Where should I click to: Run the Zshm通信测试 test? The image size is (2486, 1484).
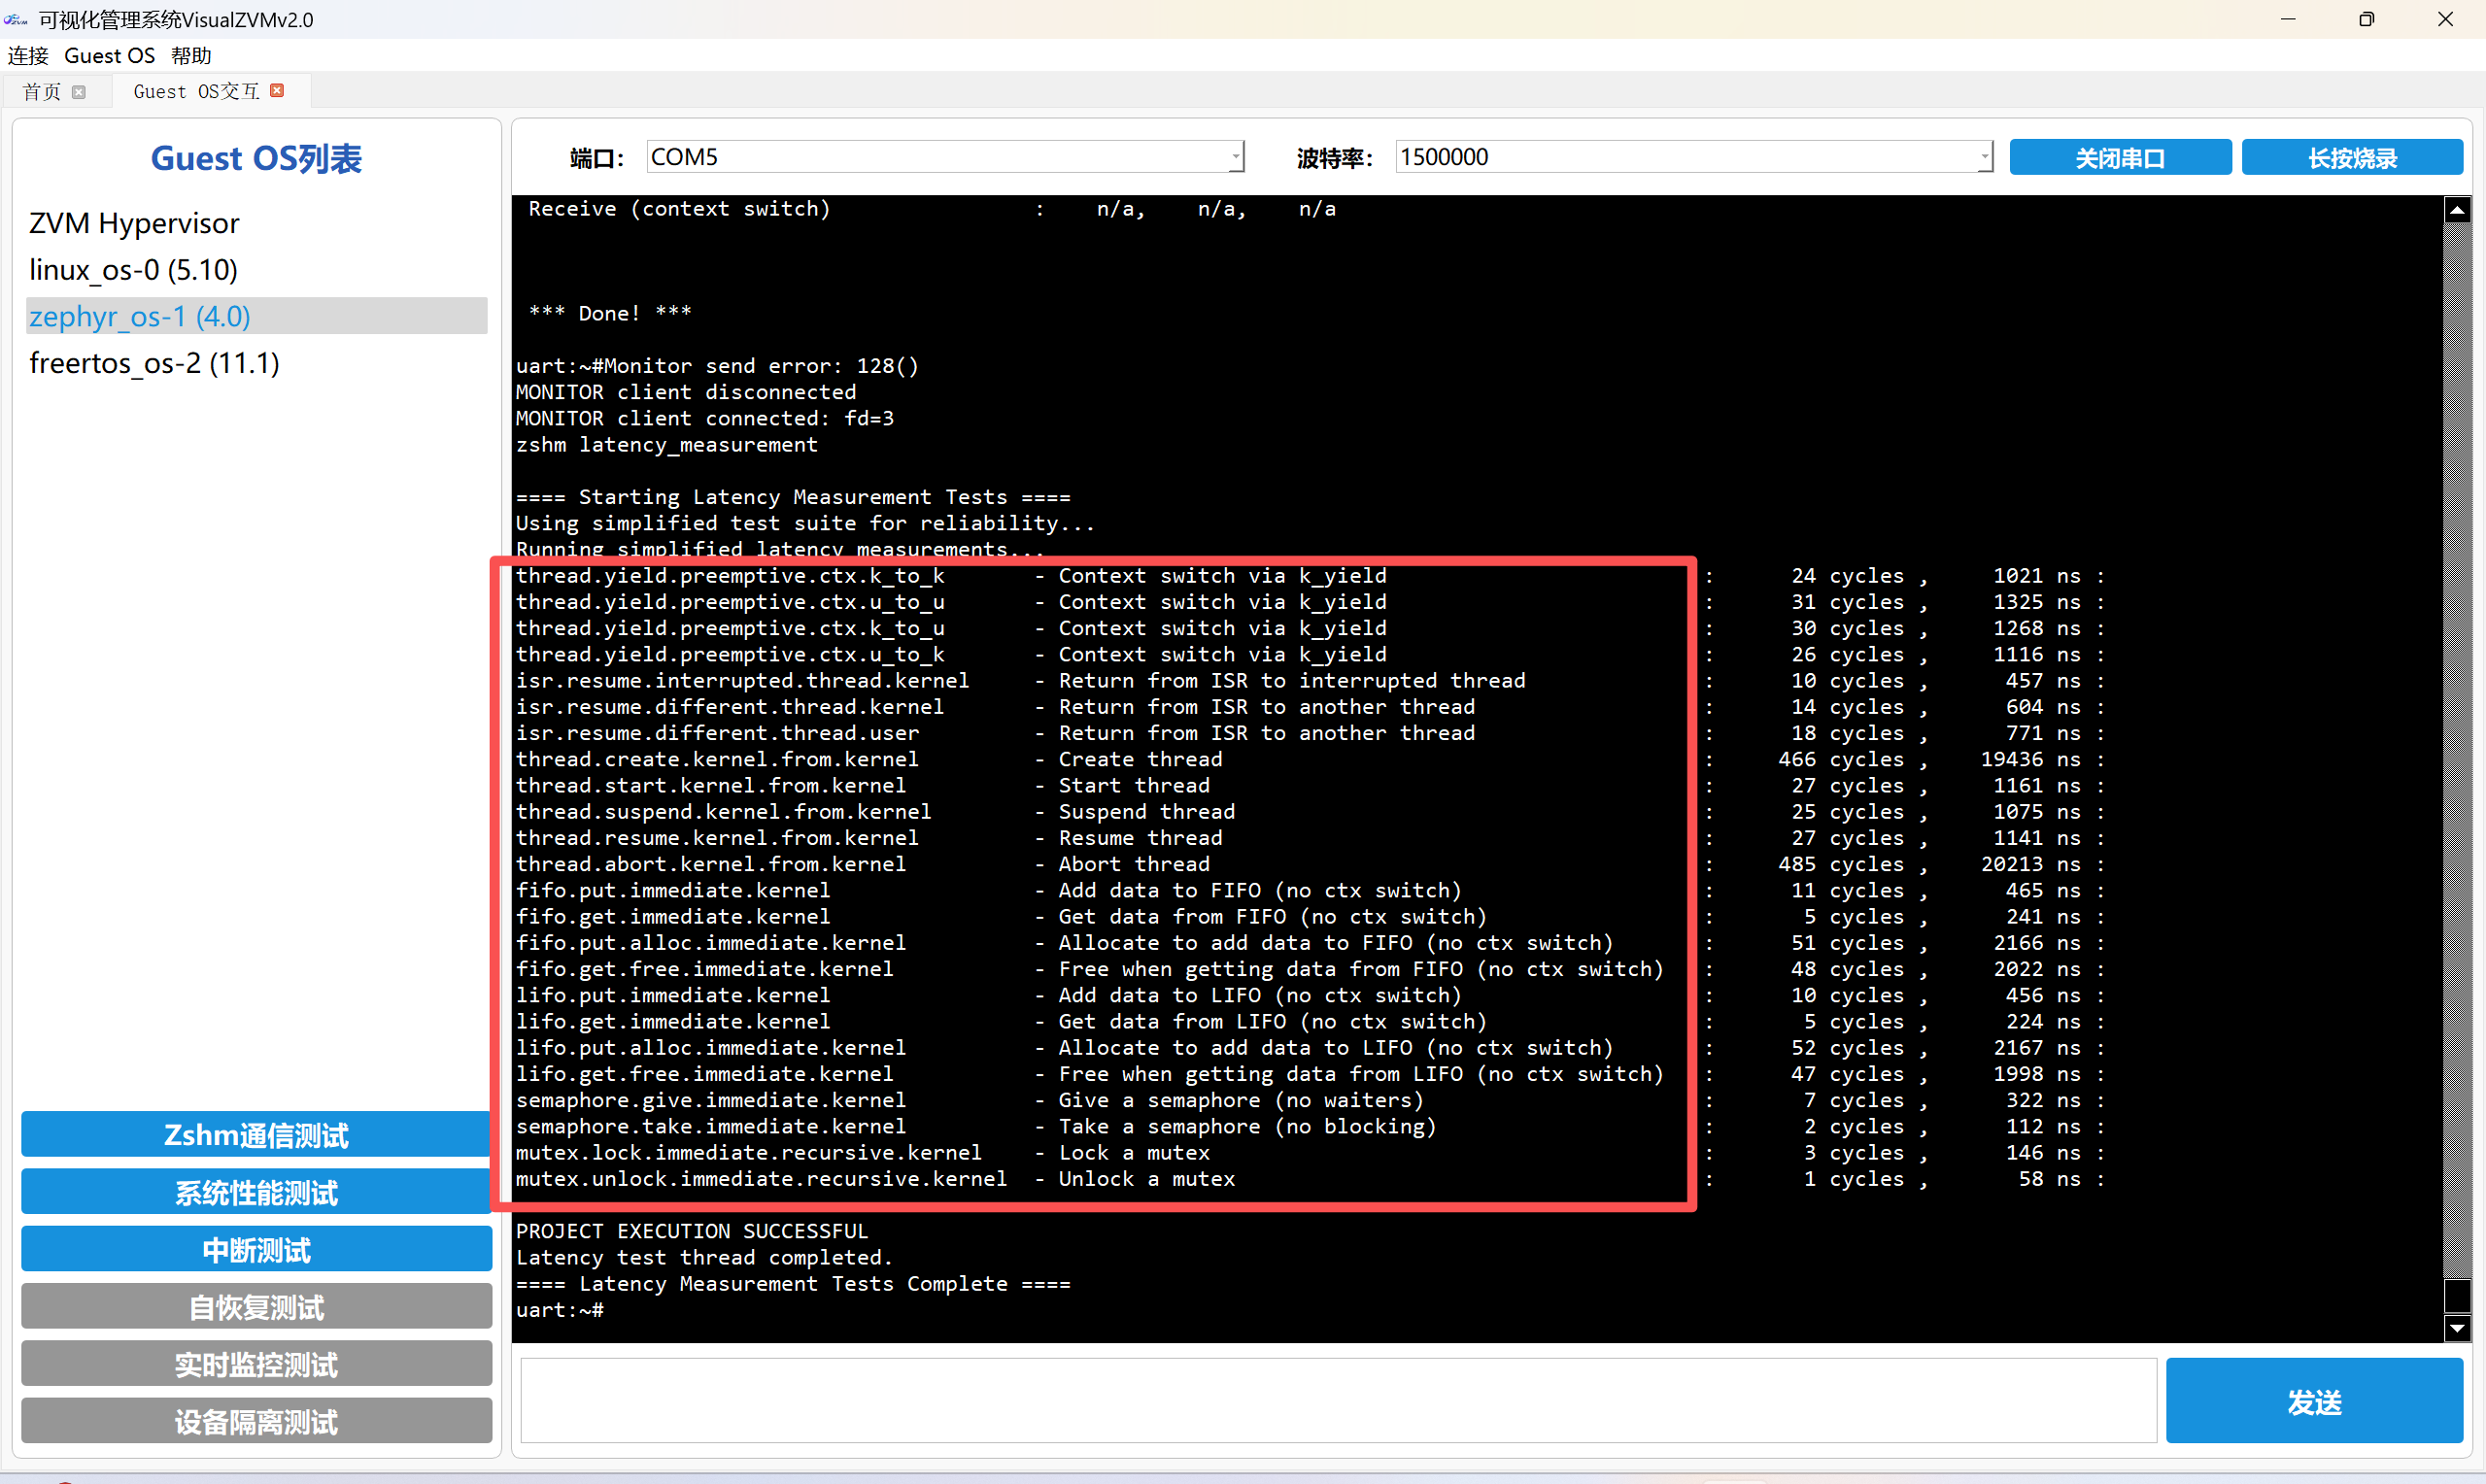256,1135
